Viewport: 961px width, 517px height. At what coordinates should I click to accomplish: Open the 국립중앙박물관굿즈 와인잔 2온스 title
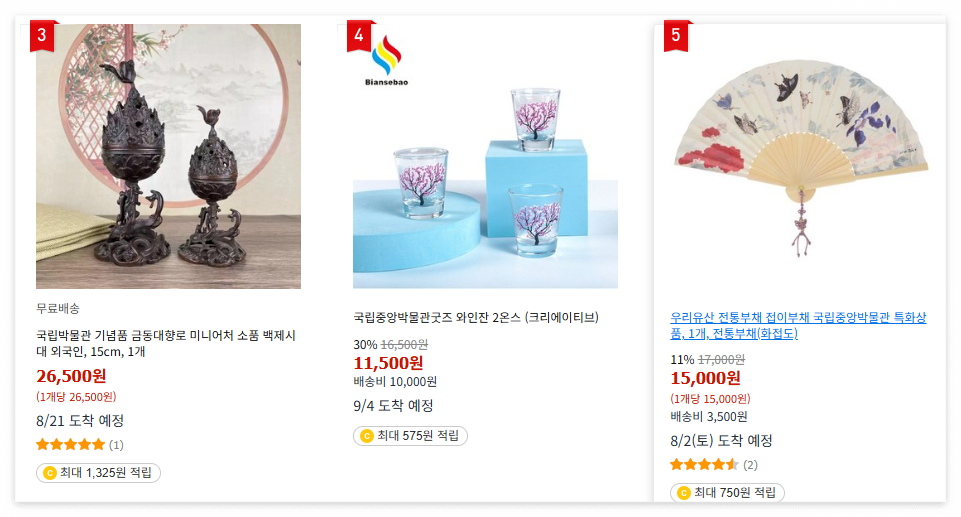[476, 317]
